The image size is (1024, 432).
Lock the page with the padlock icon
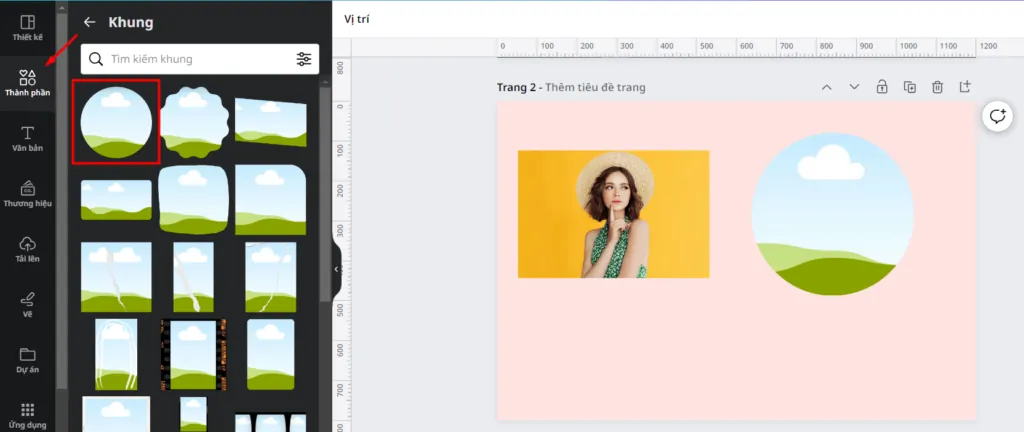(882, 87)
